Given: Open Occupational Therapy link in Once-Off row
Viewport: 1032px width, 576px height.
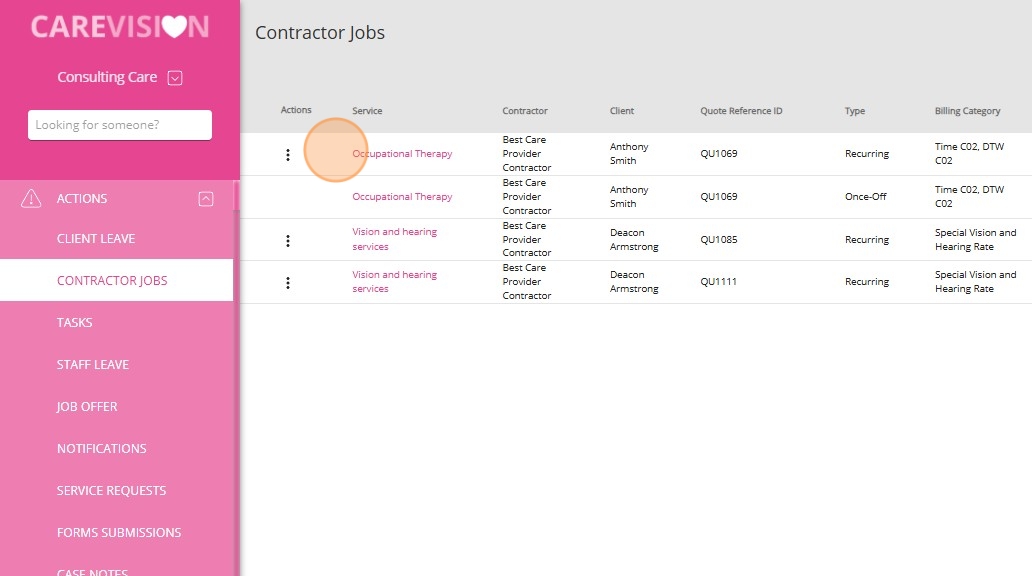Looking at the screenshot, I should (x=402, y=197).
